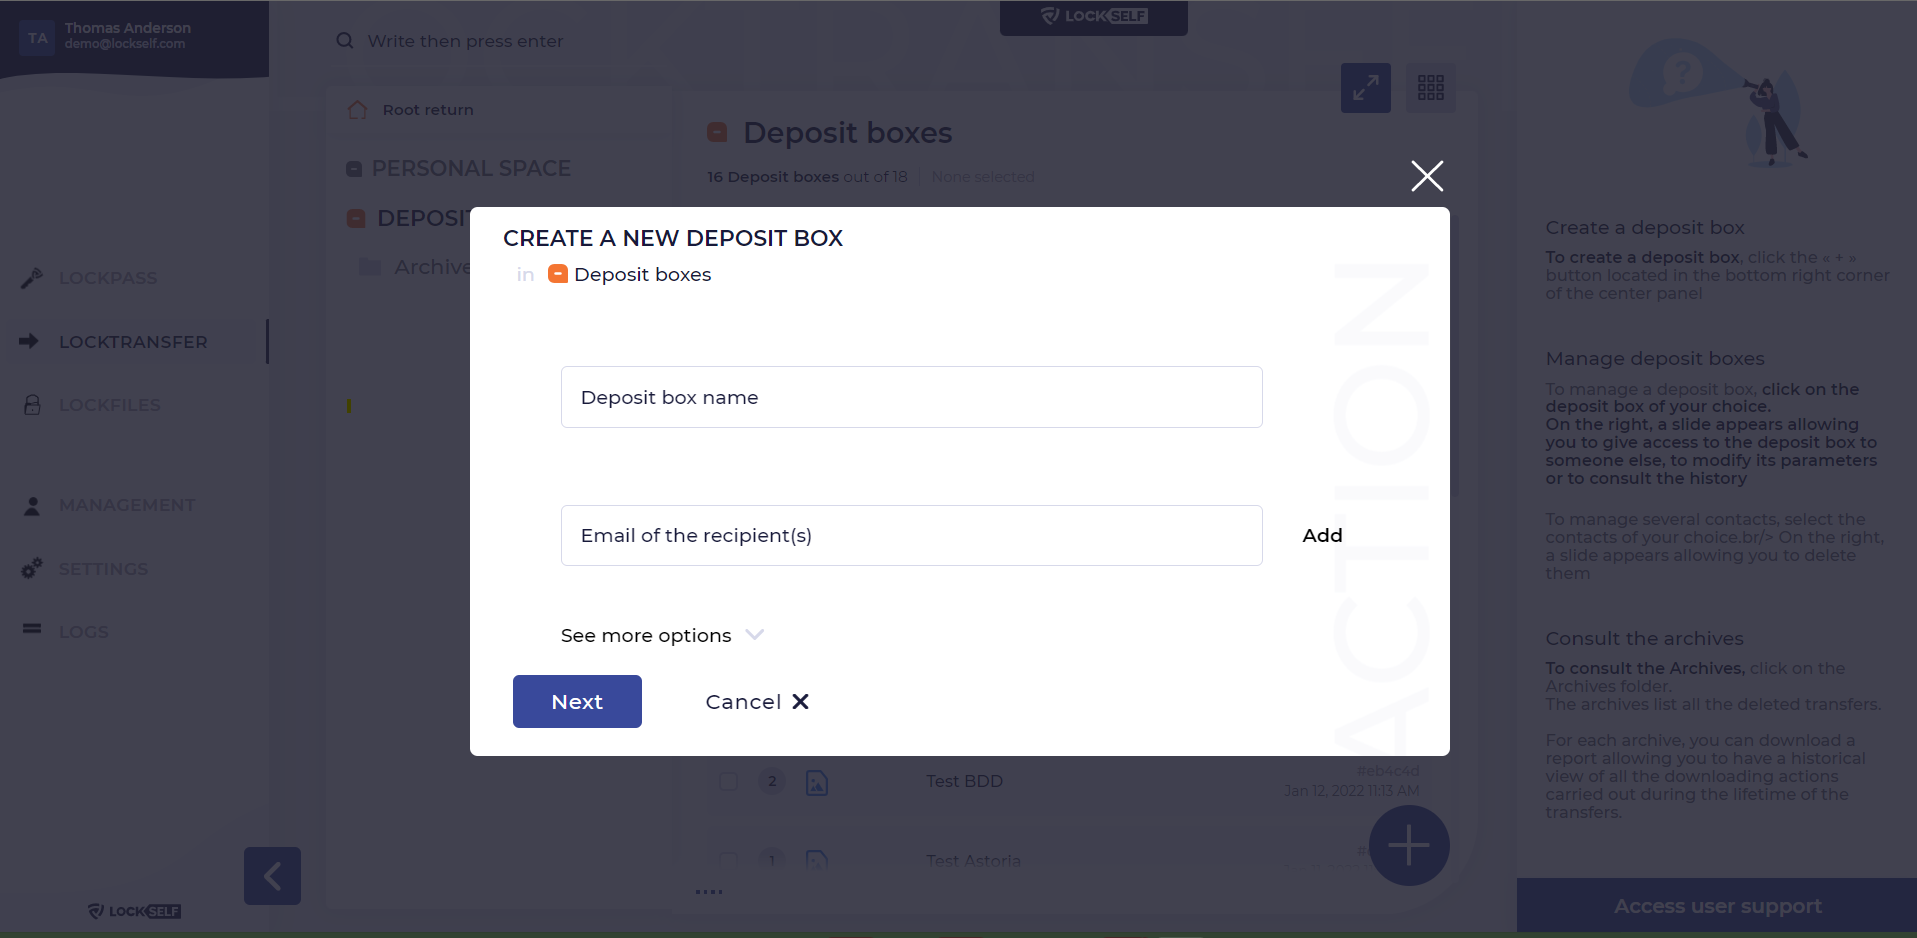Select LOCKTRANSFER in the side menu

click(133, 342)
